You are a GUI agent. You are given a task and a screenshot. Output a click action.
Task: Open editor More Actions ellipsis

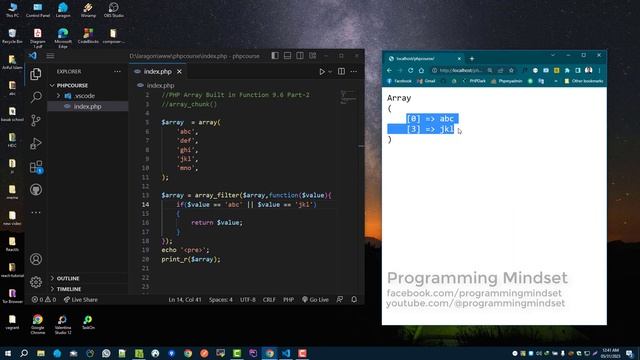(353, 71)
